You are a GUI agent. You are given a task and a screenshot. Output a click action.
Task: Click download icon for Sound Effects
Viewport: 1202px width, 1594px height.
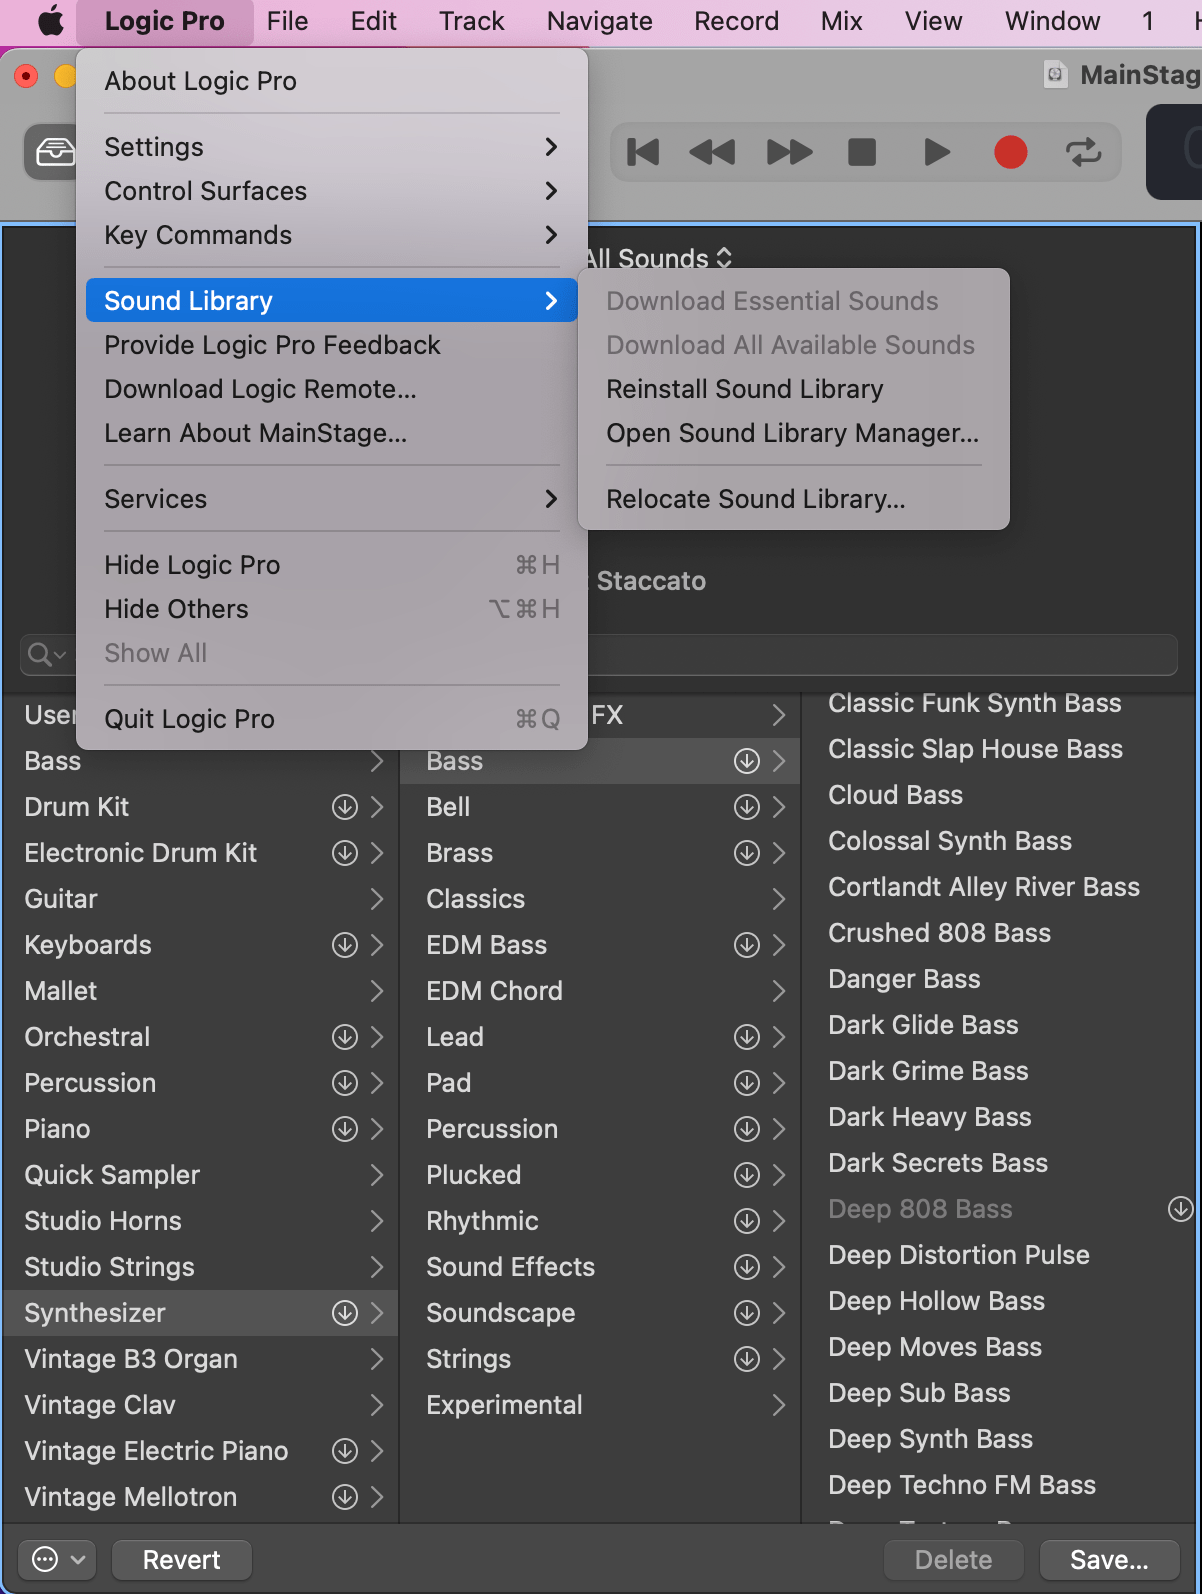[747, 1267]
